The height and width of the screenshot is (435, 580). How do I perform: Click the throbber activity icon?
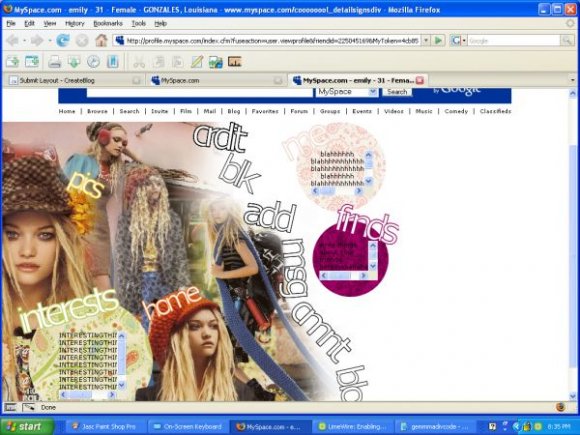click(571, 23)
